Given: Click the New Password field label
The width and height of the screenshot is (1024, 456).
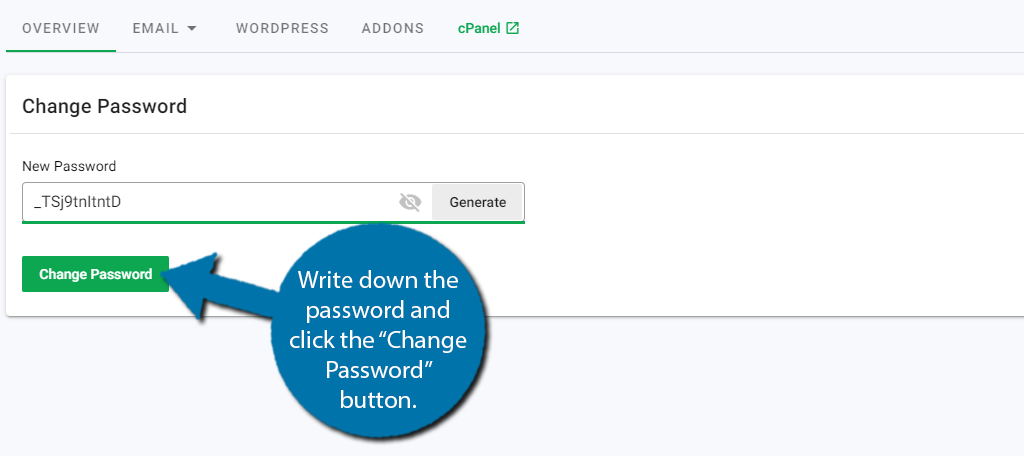Looking at the screenshot, I should pos(69,167).
